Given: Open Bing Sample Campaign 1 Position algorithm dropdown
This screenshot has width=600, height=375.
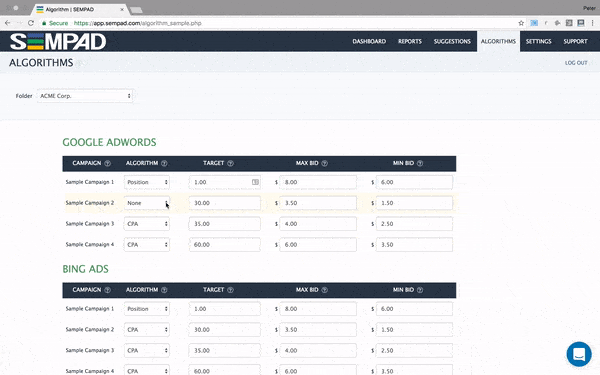Looking at the screenshot, I should point(147,309).
